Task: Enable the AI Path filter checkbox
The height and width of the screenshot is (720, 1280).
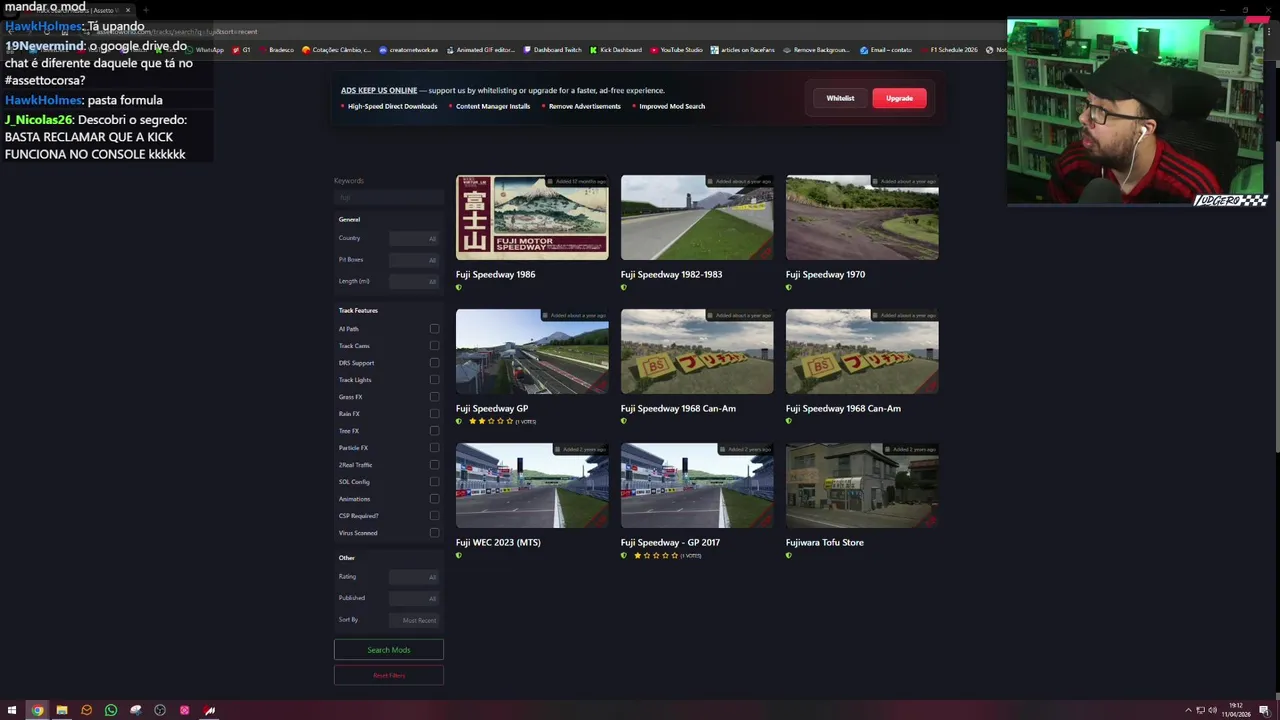Action: click(434, 329)
